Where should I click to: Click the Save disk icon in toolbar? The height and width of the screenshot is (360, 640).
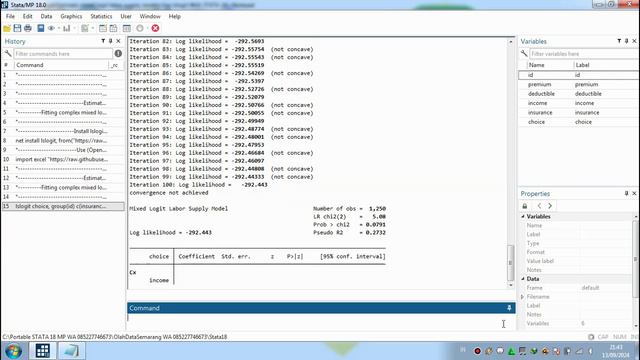pyautogui.click(x=17, y=28)
